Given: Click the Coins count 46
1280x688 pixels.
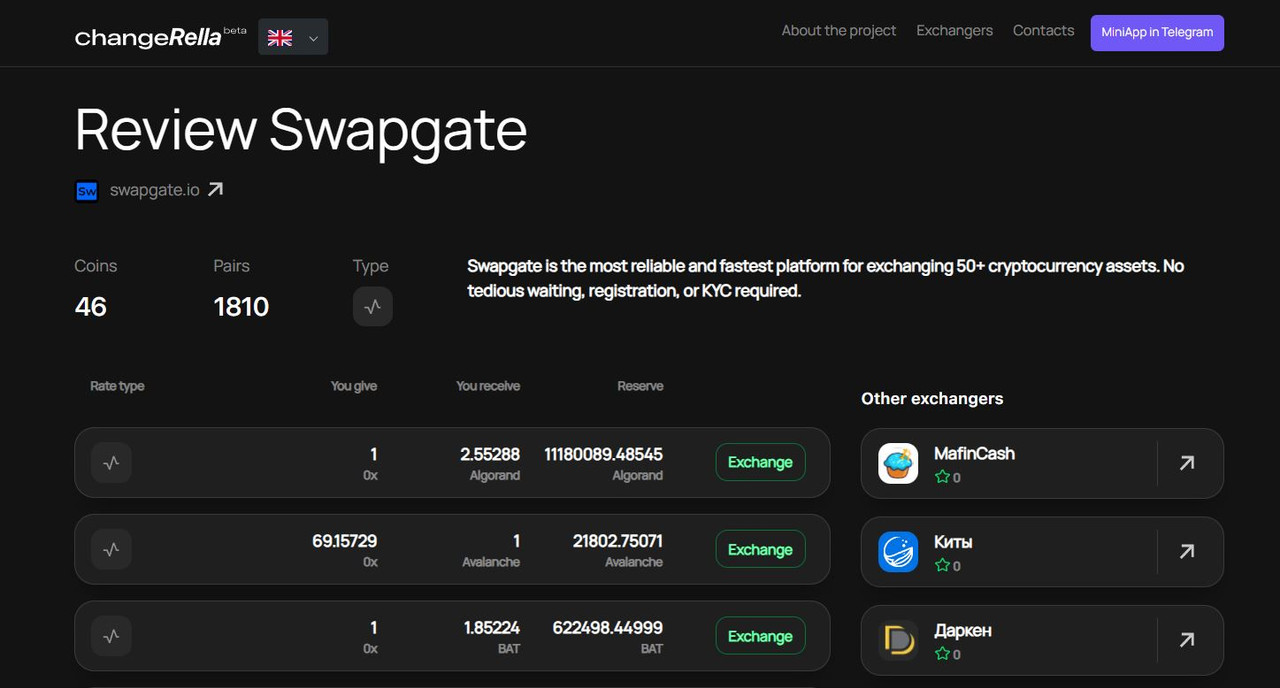Looking at the screenshot, I should click(91, 307).
